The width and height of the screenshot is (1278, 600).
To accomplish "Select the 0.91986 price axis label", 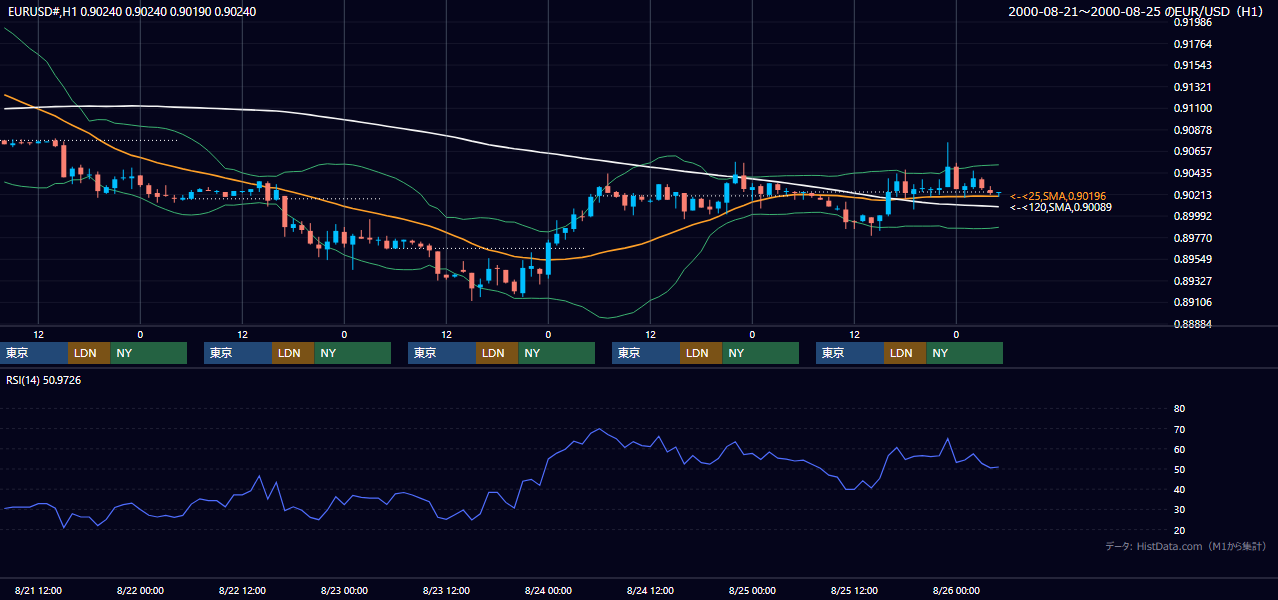I will point(1193,22).
